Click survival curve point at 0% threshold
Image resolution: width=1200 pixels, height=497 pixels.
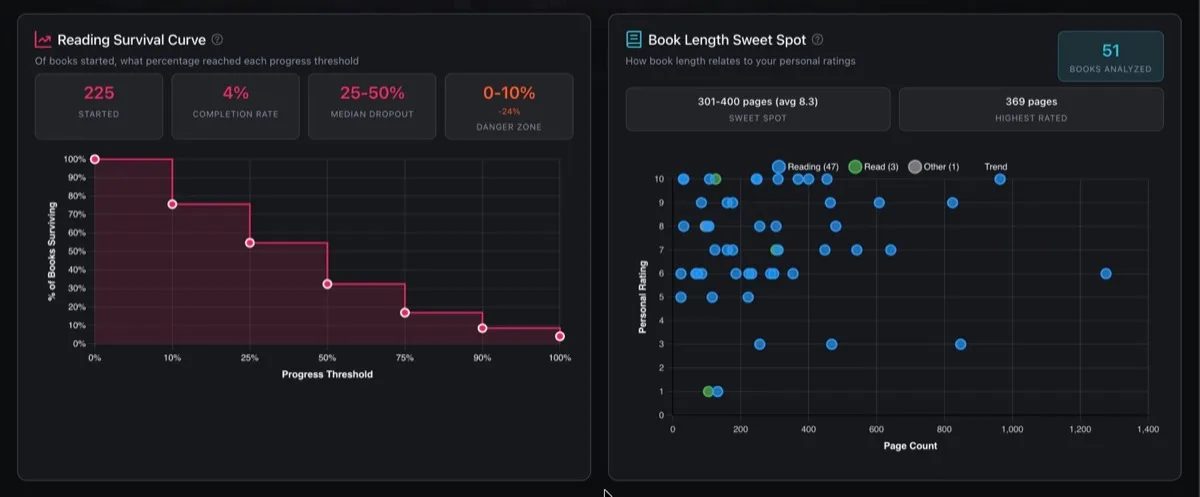click(95, 159)
